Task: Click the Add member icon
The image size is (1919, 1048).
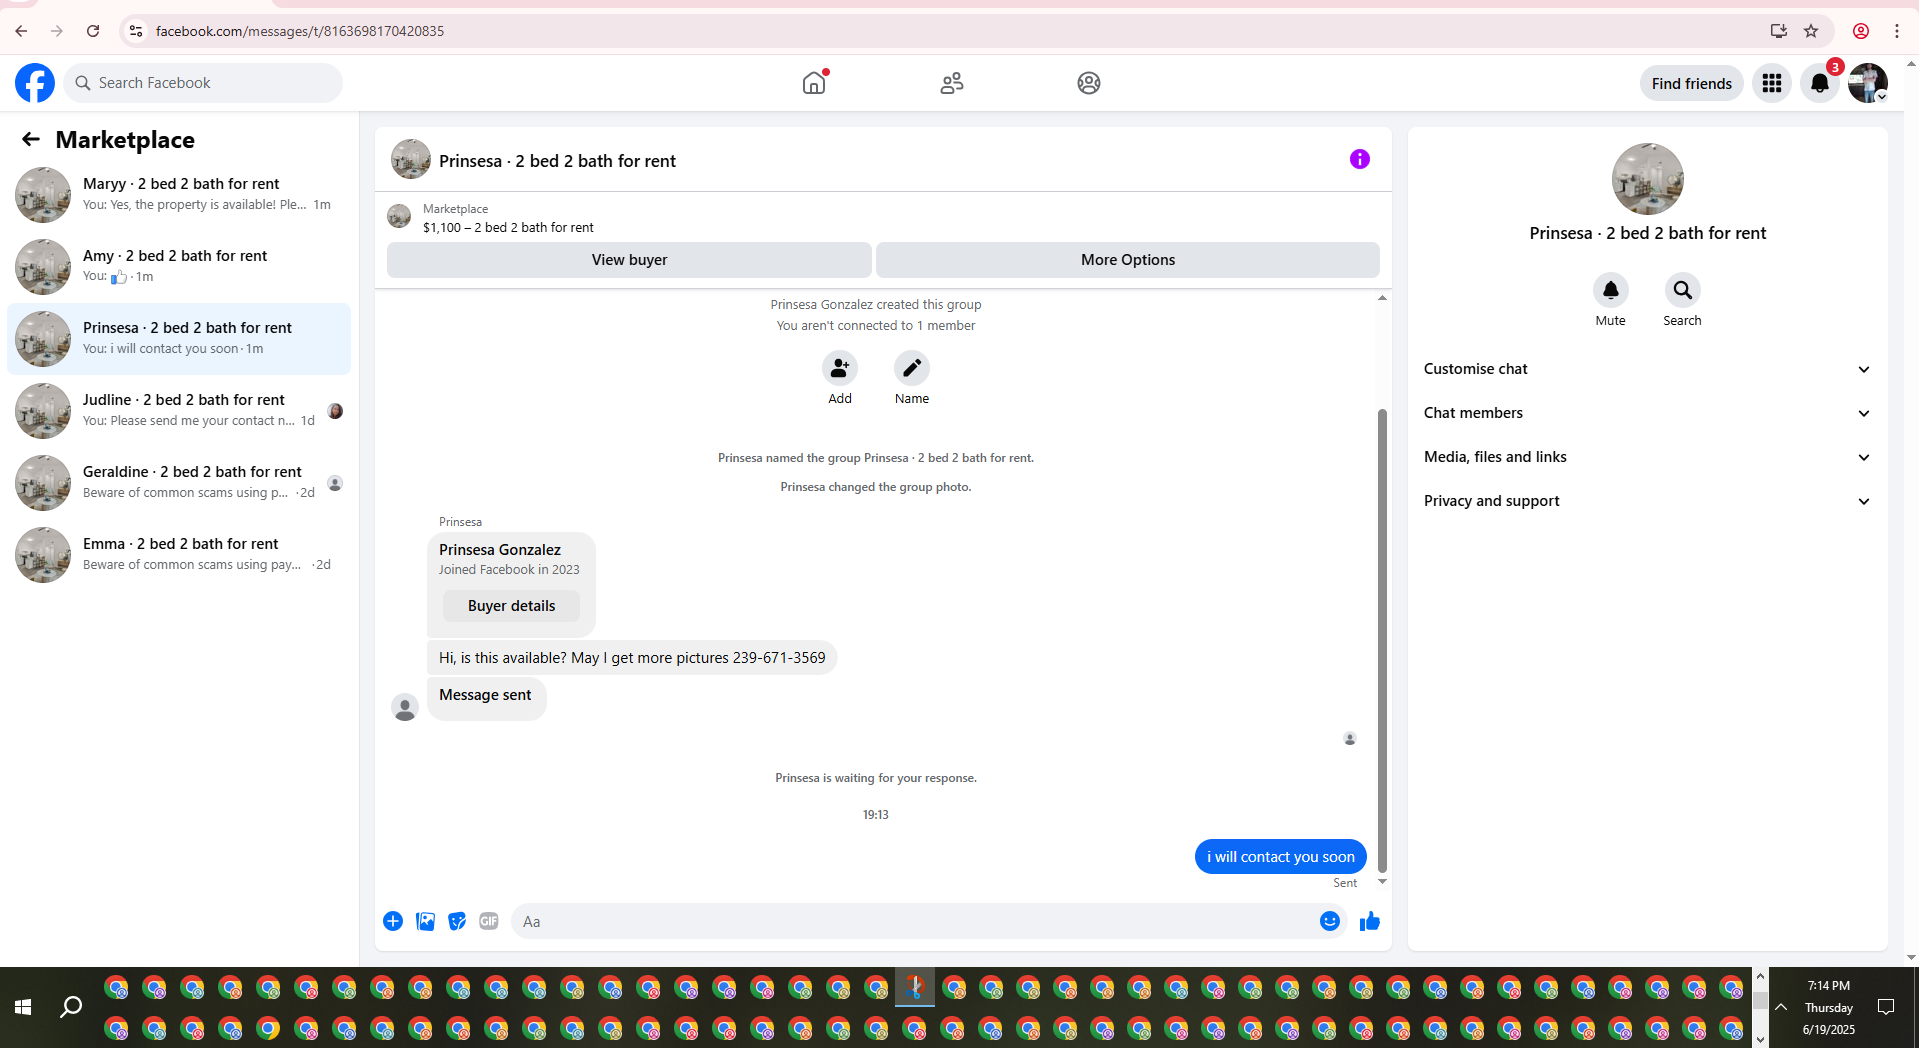Action: pos(840,369)
